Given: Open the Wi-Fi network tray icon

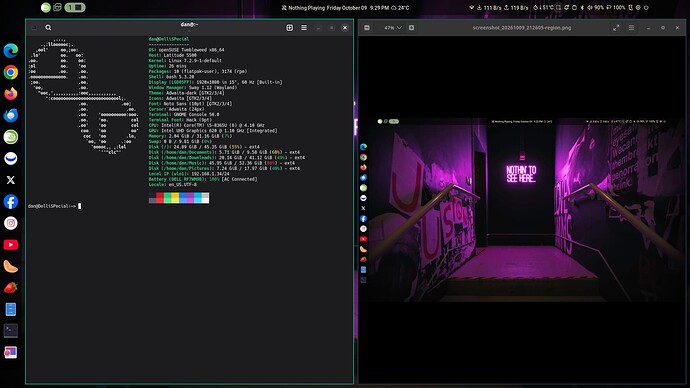Looking at the screenshot, I should 472,7.
